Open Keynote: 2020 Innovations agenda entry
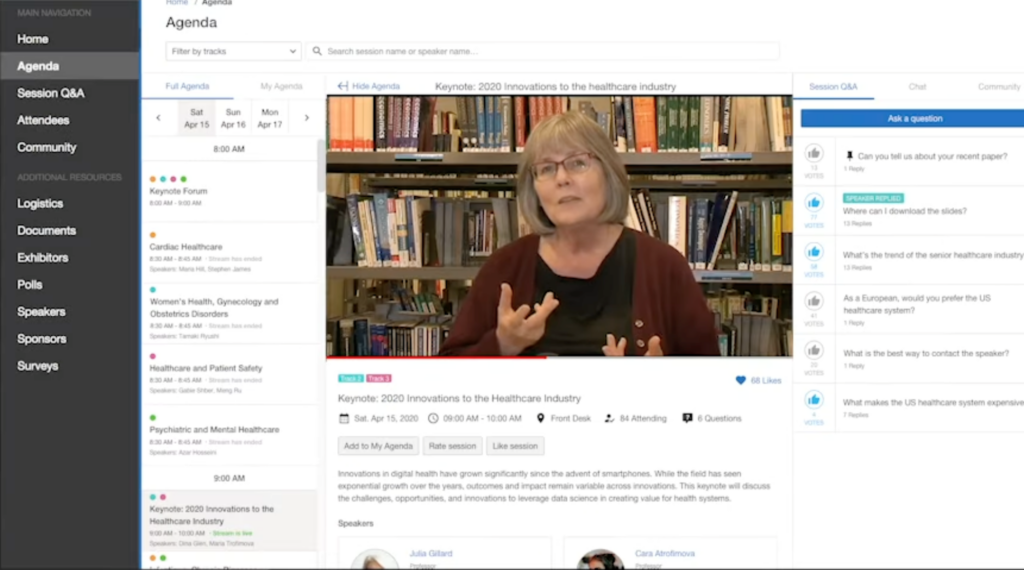1024x570 pixels. pyautogui.click(x=229, y=520)
